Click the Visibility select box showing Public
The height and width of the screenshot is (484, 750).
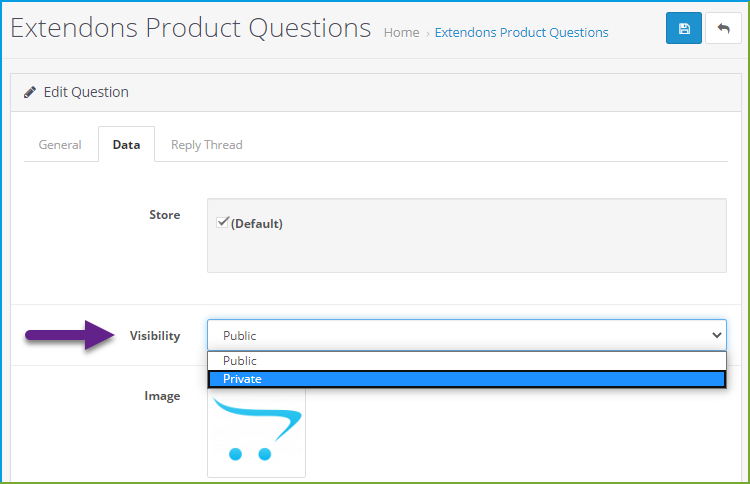tap(467, 335)
